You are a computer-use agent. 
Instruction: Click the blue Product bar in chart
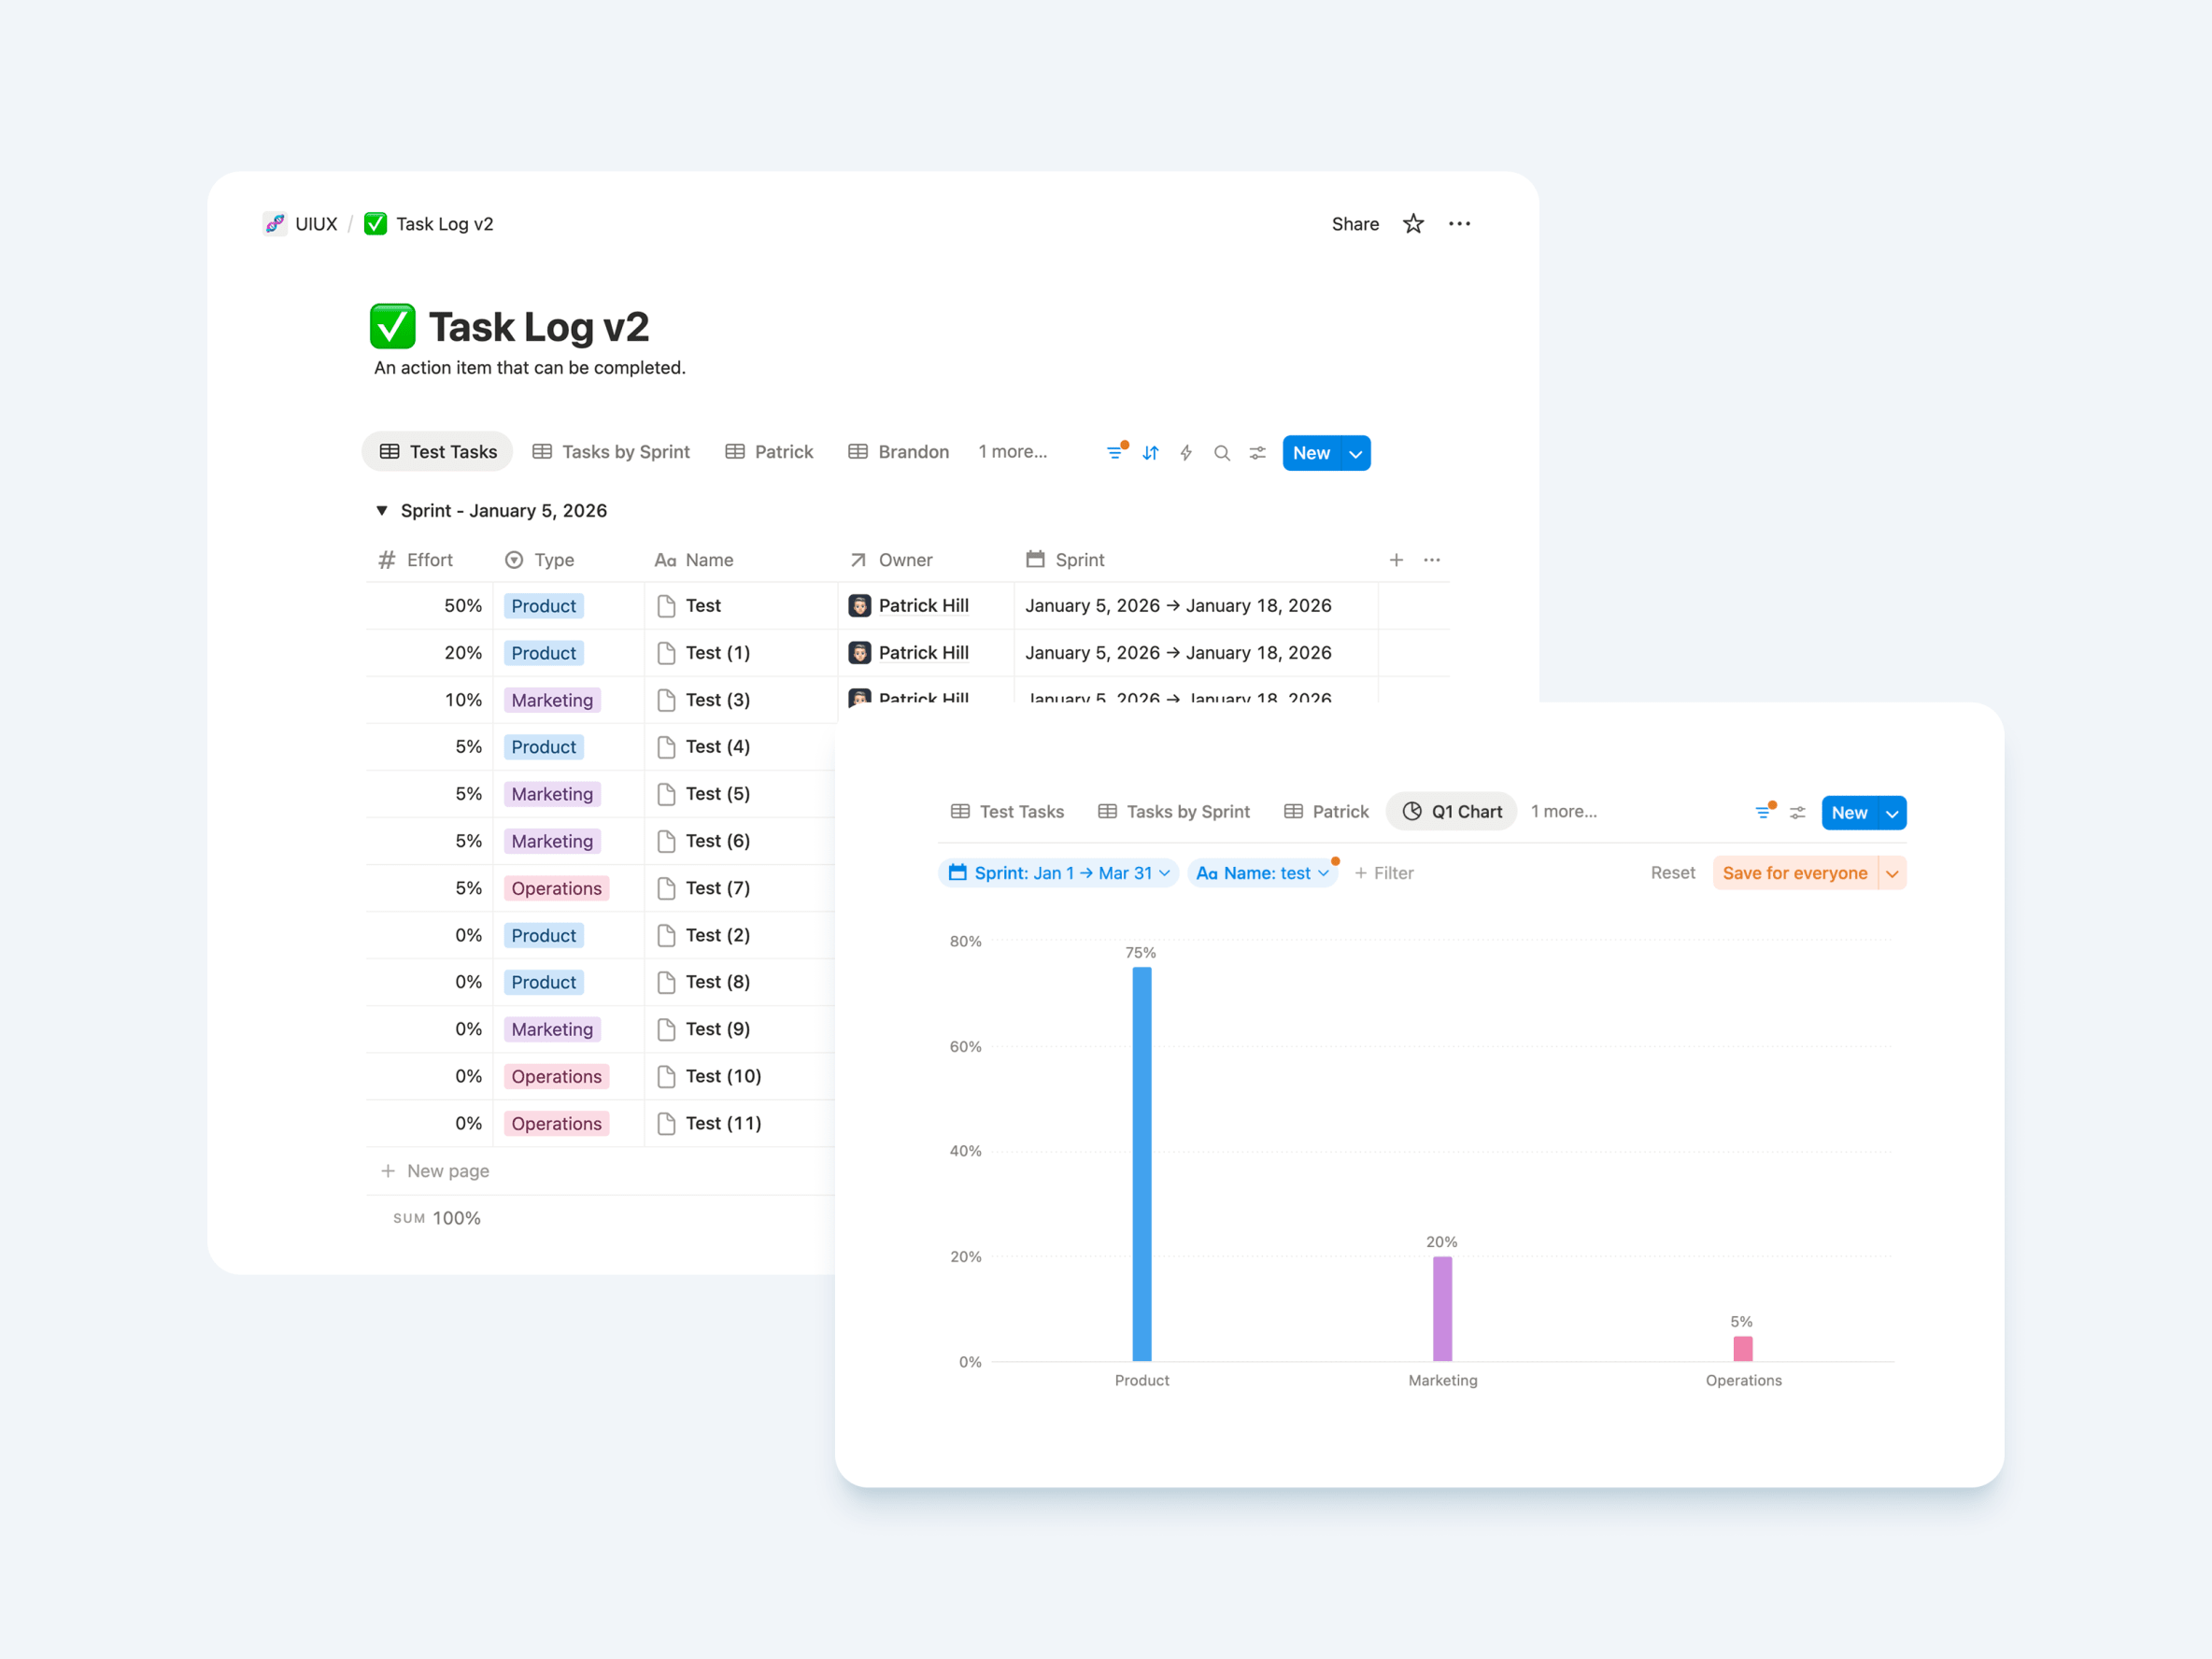1141,1164
